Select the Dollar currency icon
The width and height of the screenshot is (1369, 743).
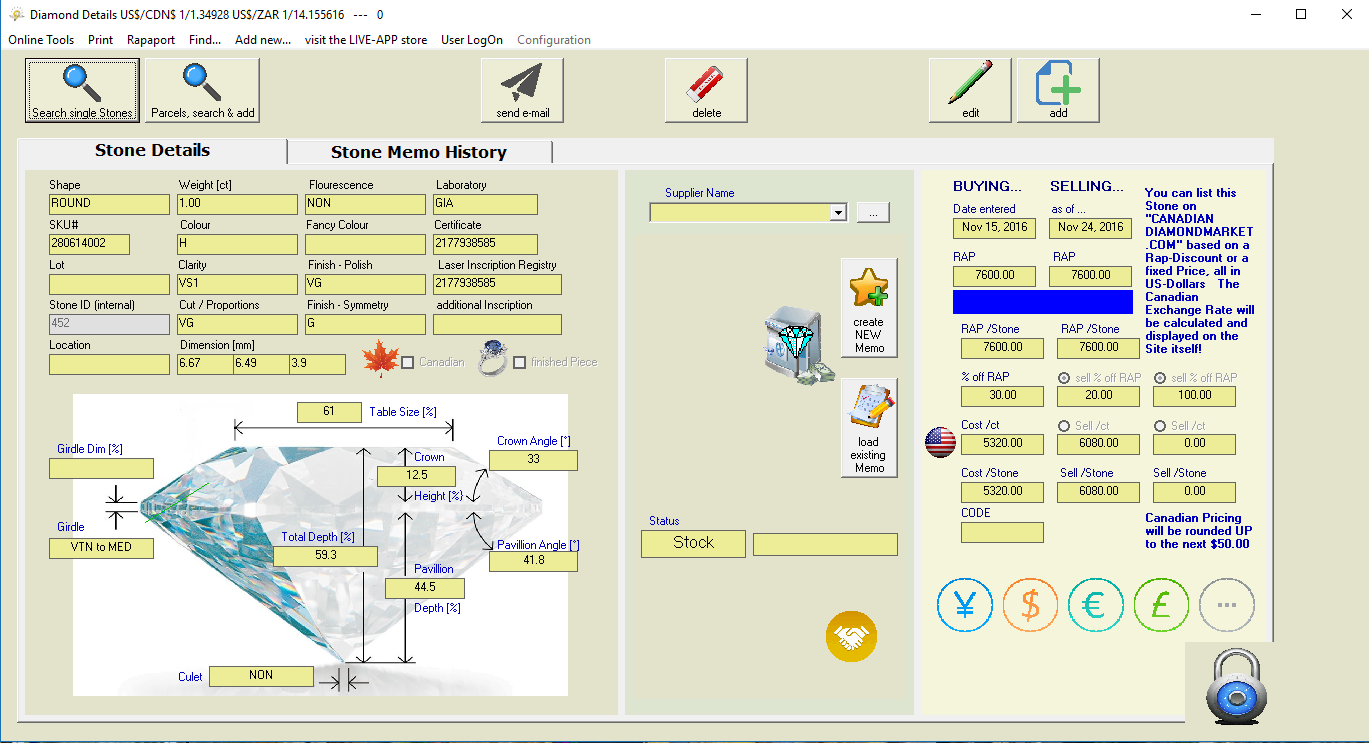point(1030,605)
